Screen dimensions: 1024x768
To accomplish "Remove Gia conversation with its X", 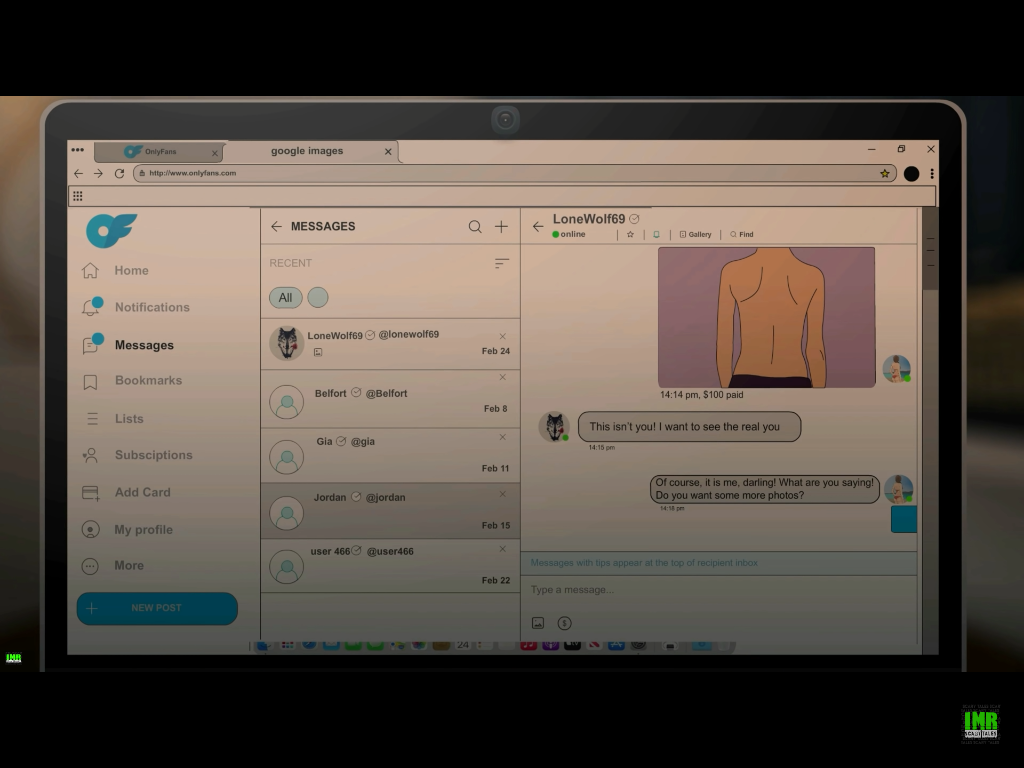I will point(503,438).
